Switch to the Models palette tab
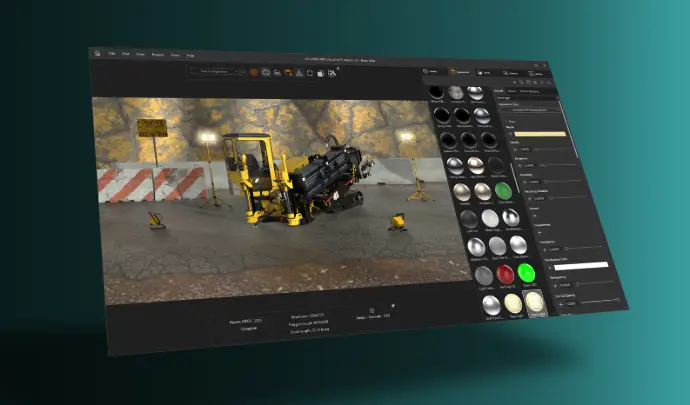This screenshot has width=690, height=405. [x=430, y=71]
